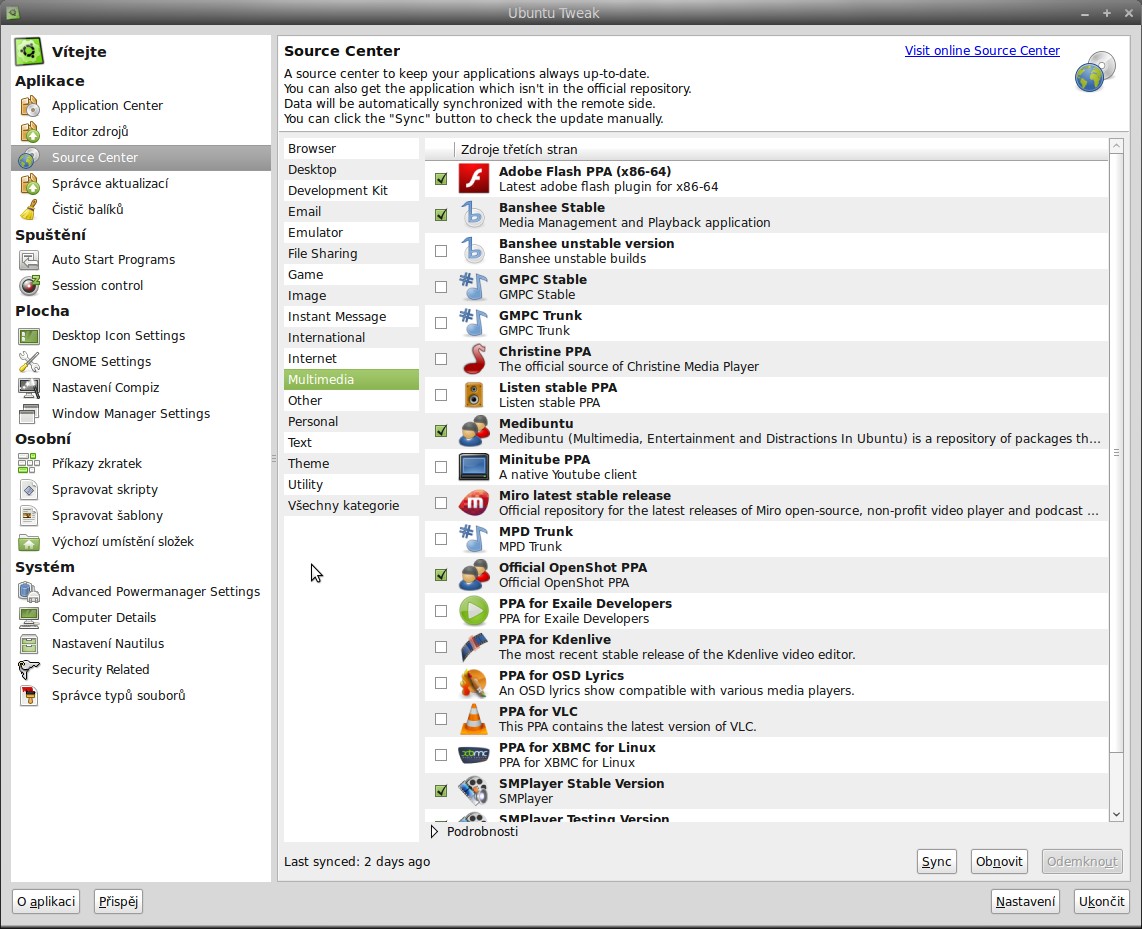Disable the Medibuntu source checkbox

tap(441, 431)
